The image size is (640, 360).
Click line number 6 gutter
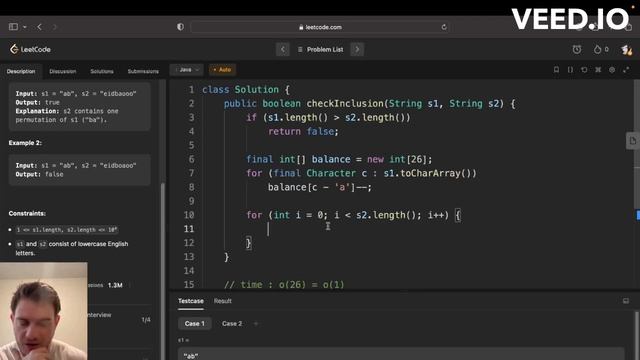point(191,159)
